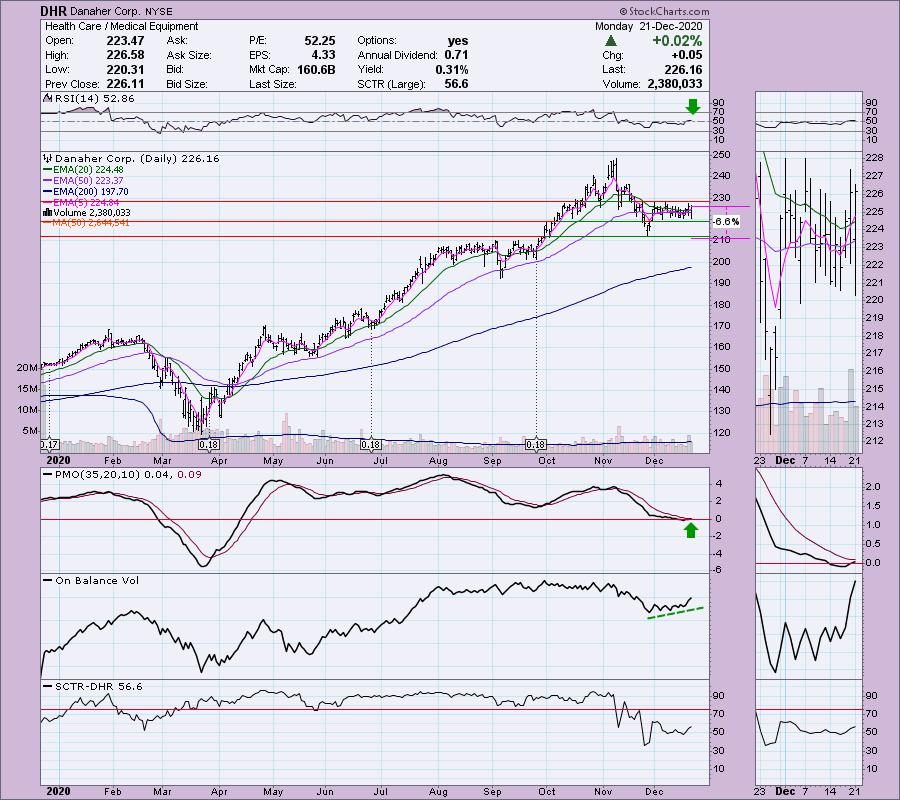Click the date Monday 21-Dec-2020

[648, 26]
